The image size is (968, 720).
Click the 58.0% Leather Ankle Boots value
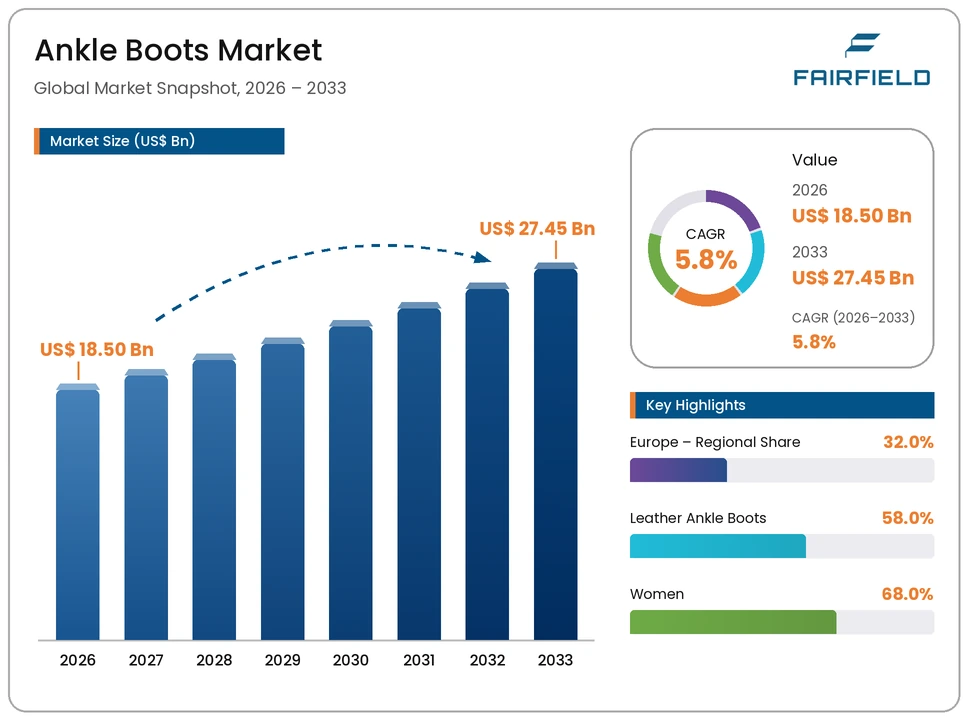(908, 518)
